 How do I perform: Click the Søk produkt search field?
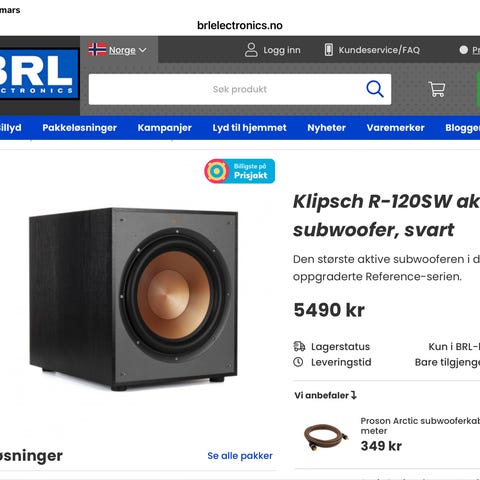(227, 89)
